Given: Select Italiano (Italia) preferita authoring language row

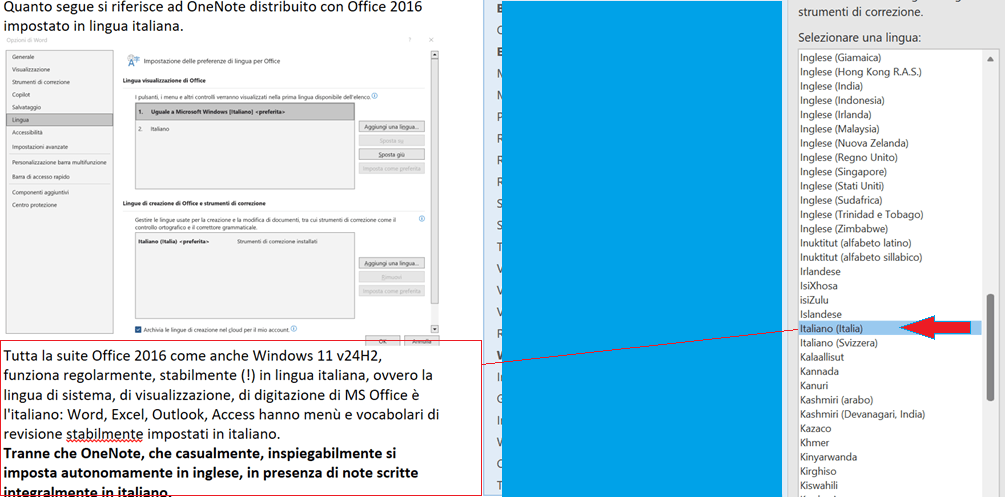Looking at the screenshot, I should tap(245, 242).
